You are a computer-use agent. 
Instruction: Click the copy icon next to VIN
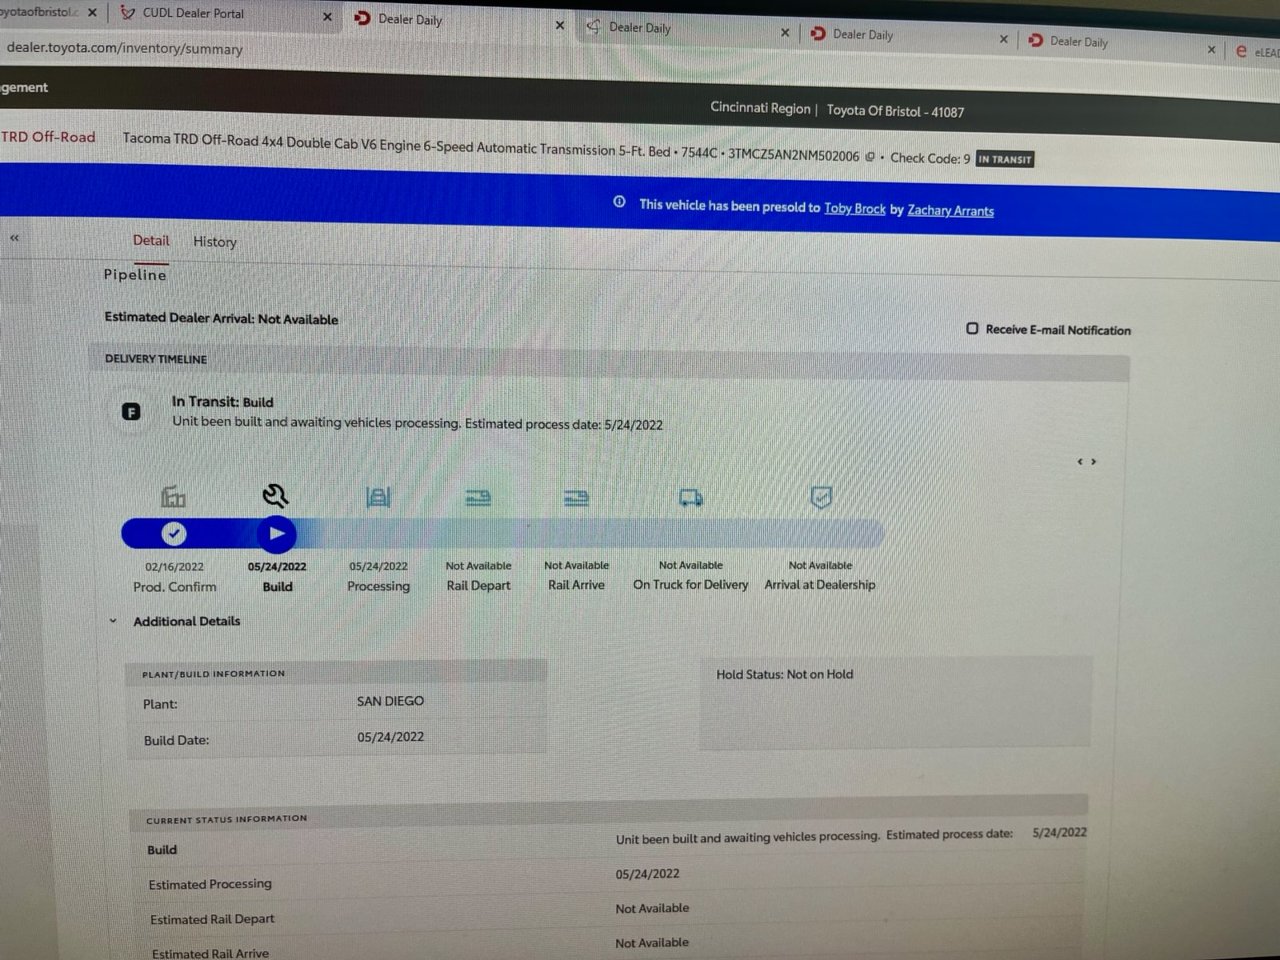point(870,156)
